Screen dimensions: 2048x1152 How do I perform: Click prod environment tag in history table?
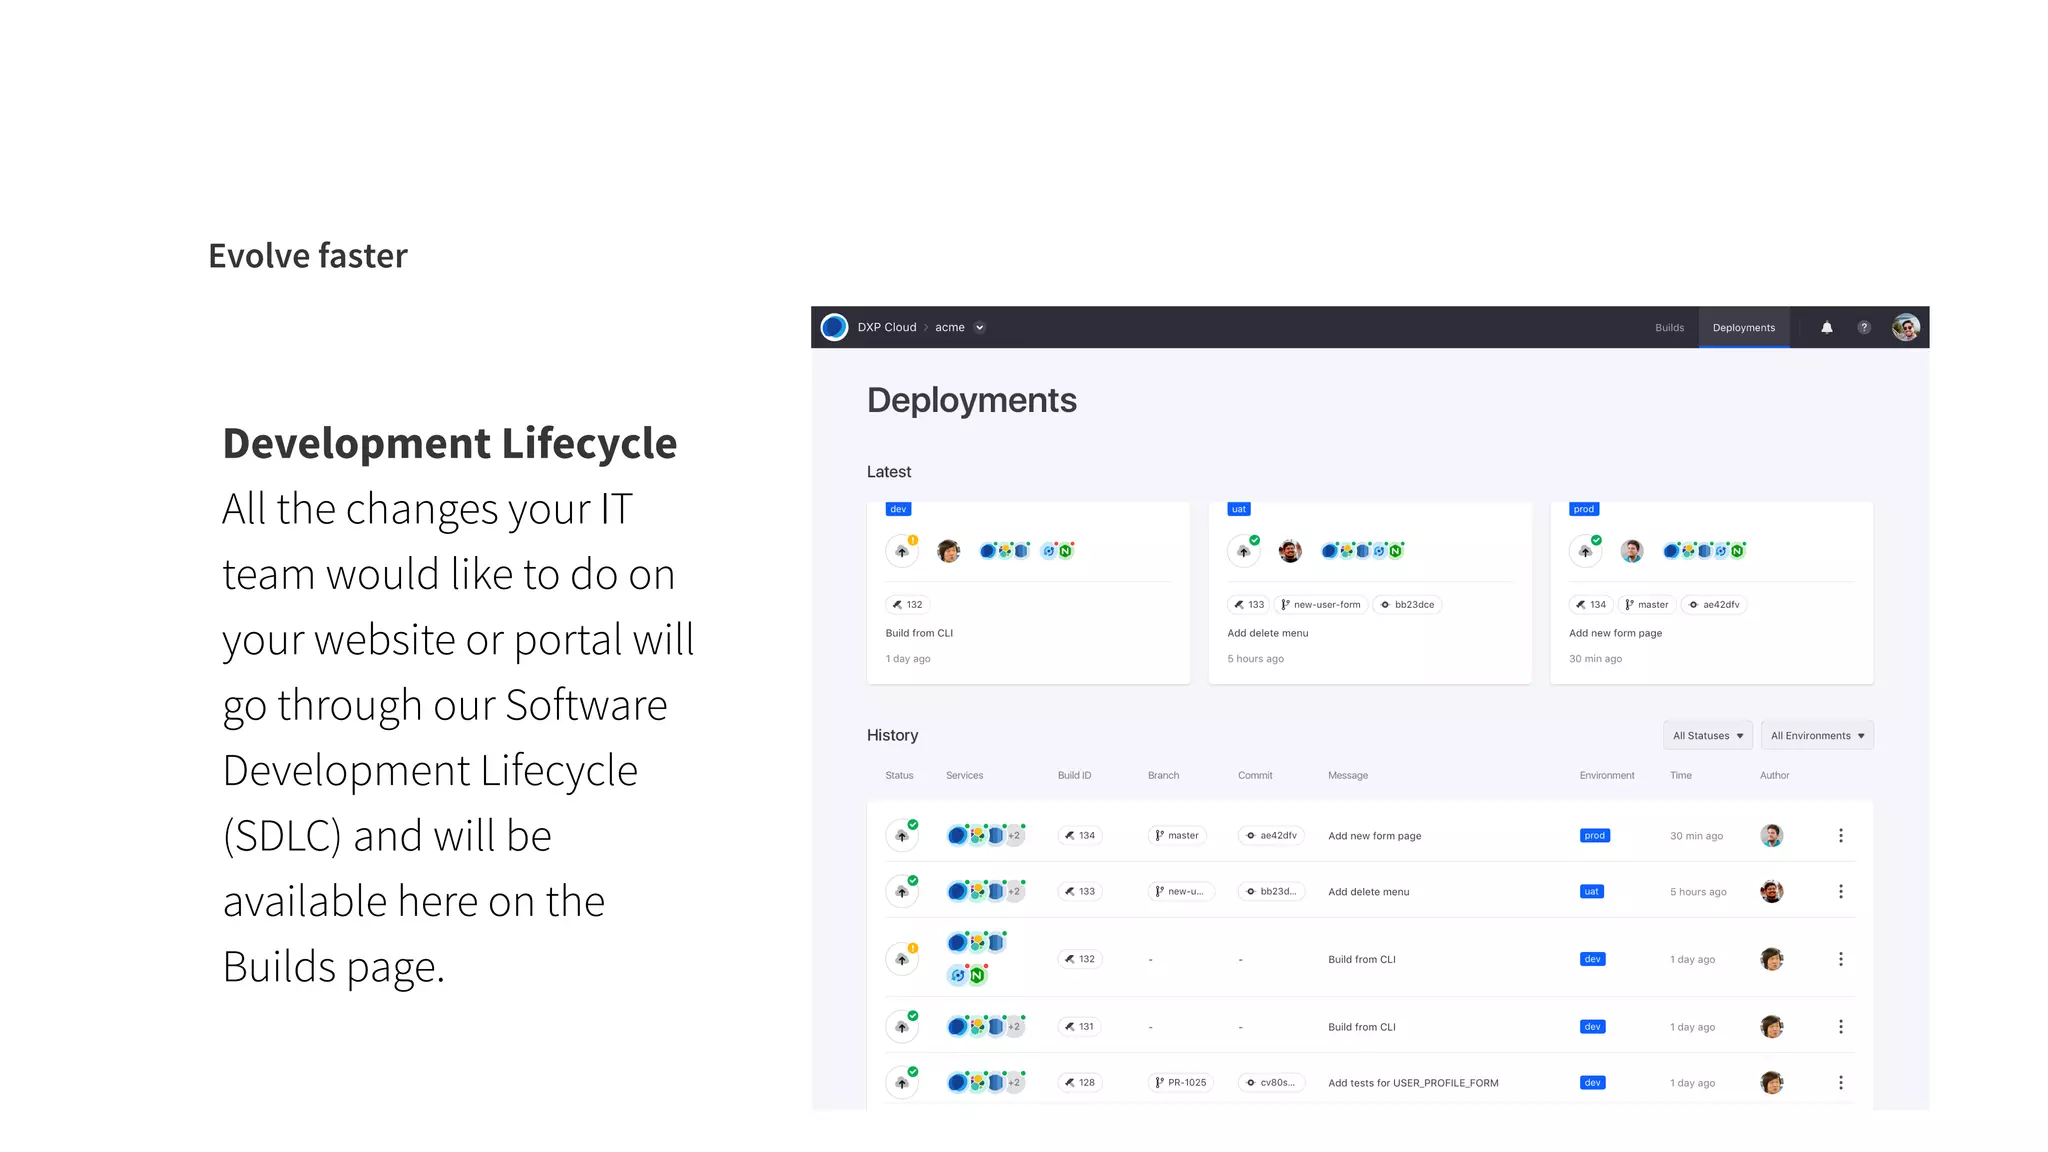1595,835
